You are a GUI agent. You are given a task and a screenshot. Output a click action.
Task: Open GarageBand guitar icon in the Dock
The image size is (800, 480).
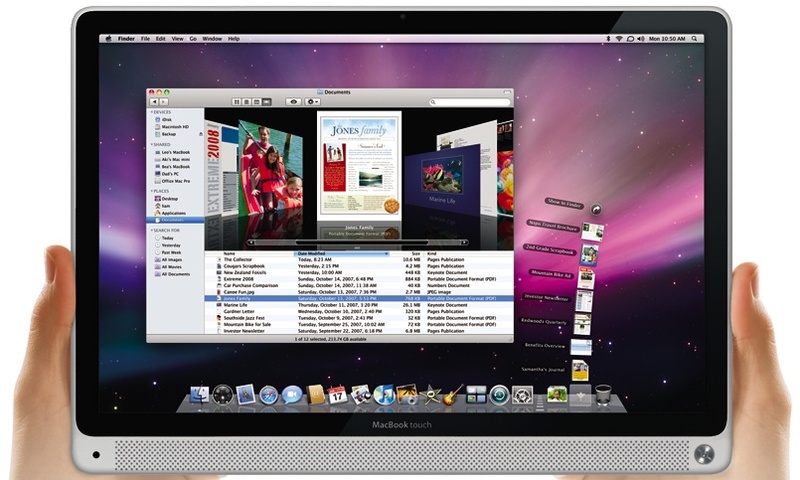[x=452, y=395]
